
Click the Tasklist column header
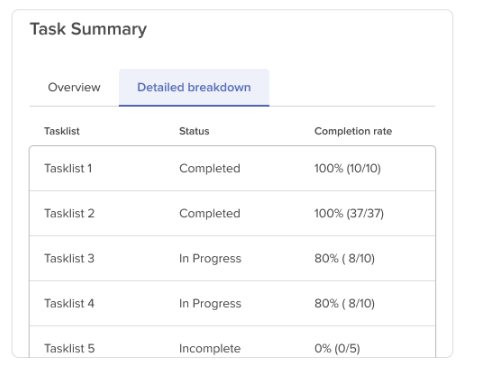(62, 131)
